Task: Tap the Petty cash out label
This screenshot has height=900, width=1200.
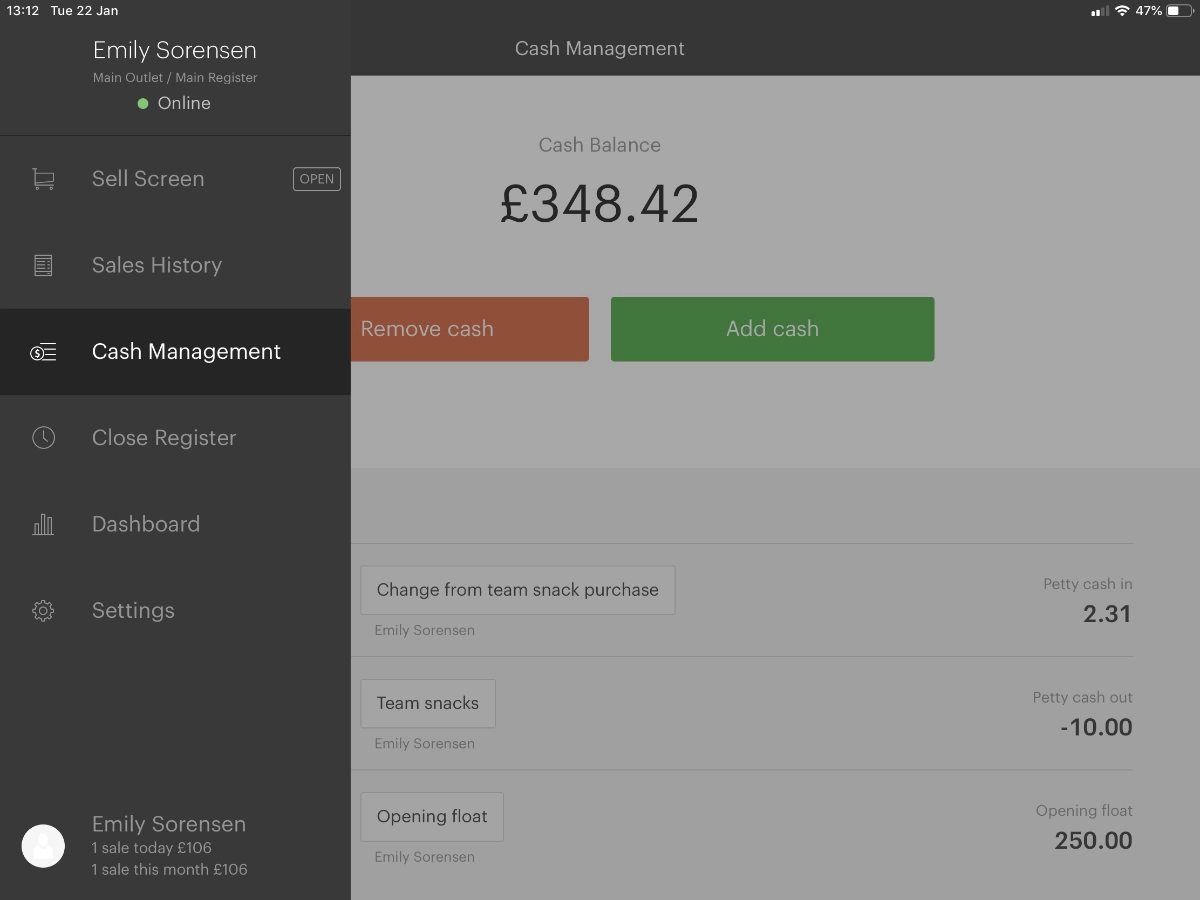Action: coord(1083,697)
